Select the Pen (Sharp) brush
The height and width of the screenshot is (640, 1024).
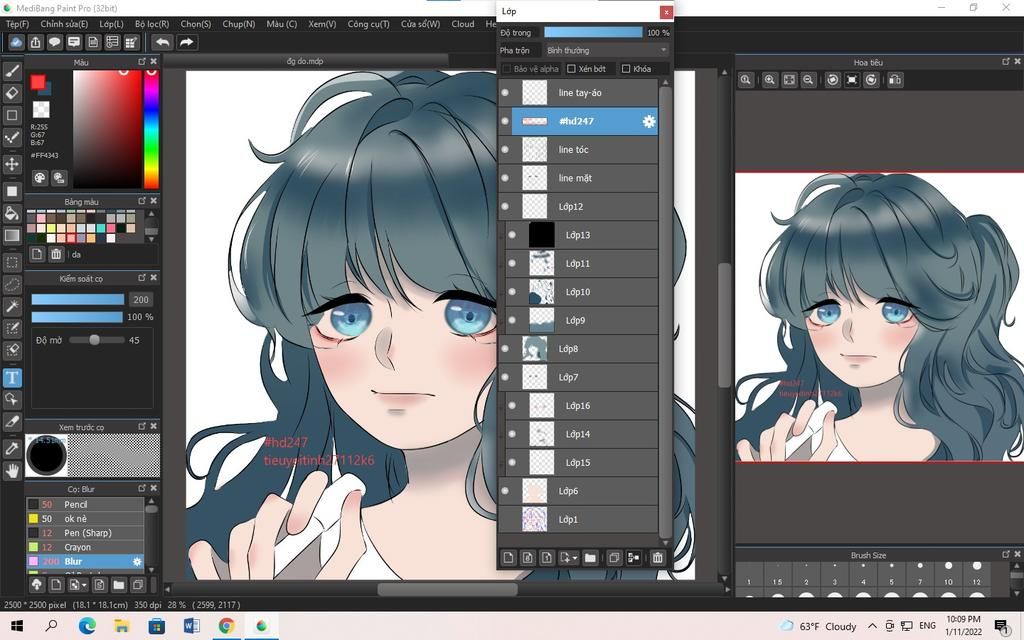click(85, 533)
